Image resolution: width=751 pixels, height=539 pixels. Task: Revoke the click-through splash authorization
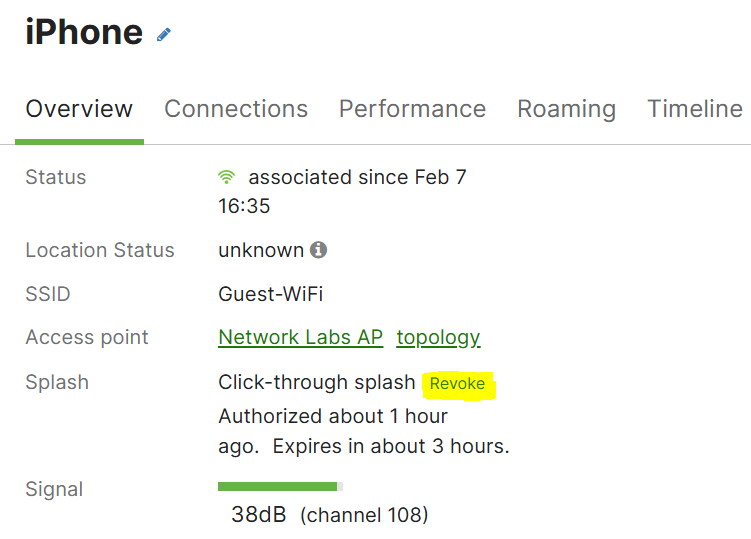[457, 384]
